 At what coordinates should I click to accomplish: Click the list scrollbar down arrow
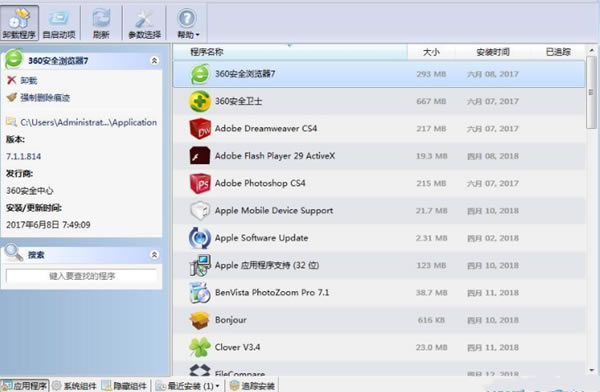(592, 370)
